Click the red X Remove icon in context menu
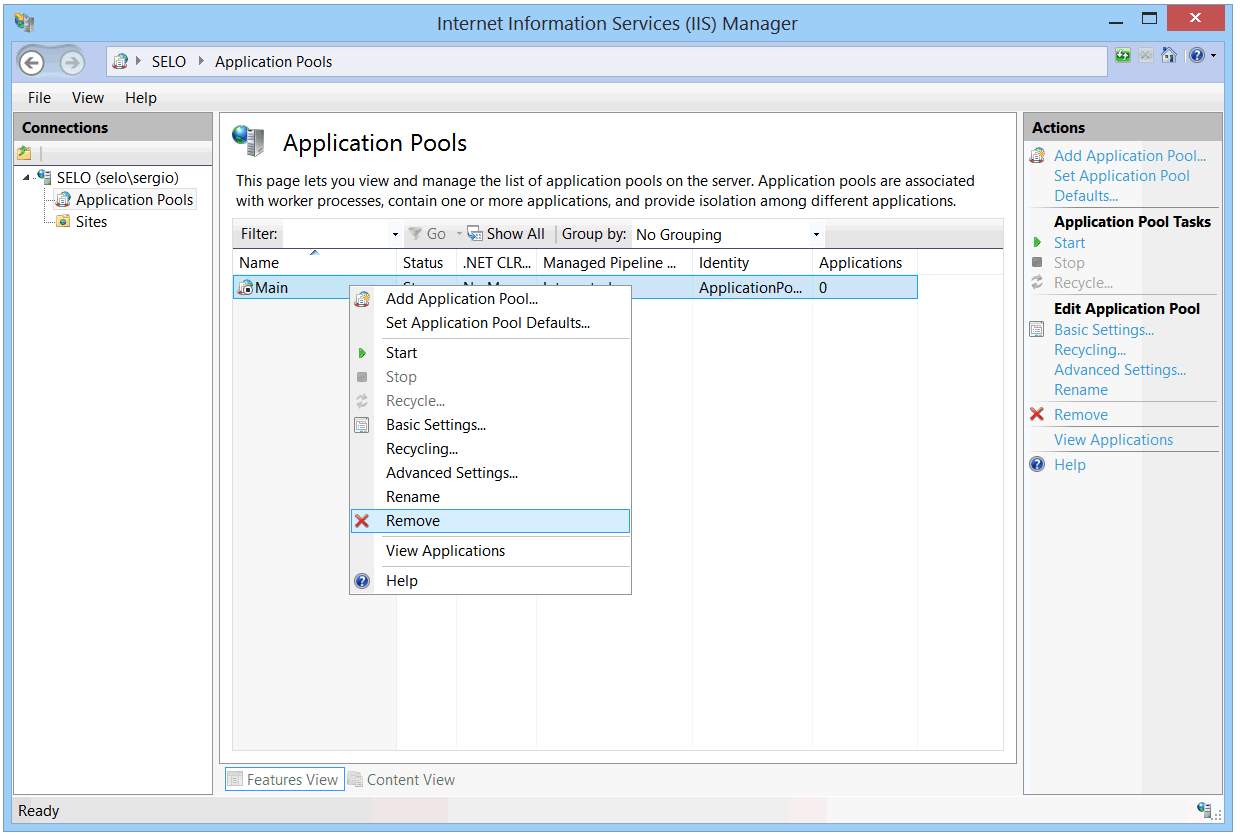1240x836 pixels. click(x=362, y=521)
